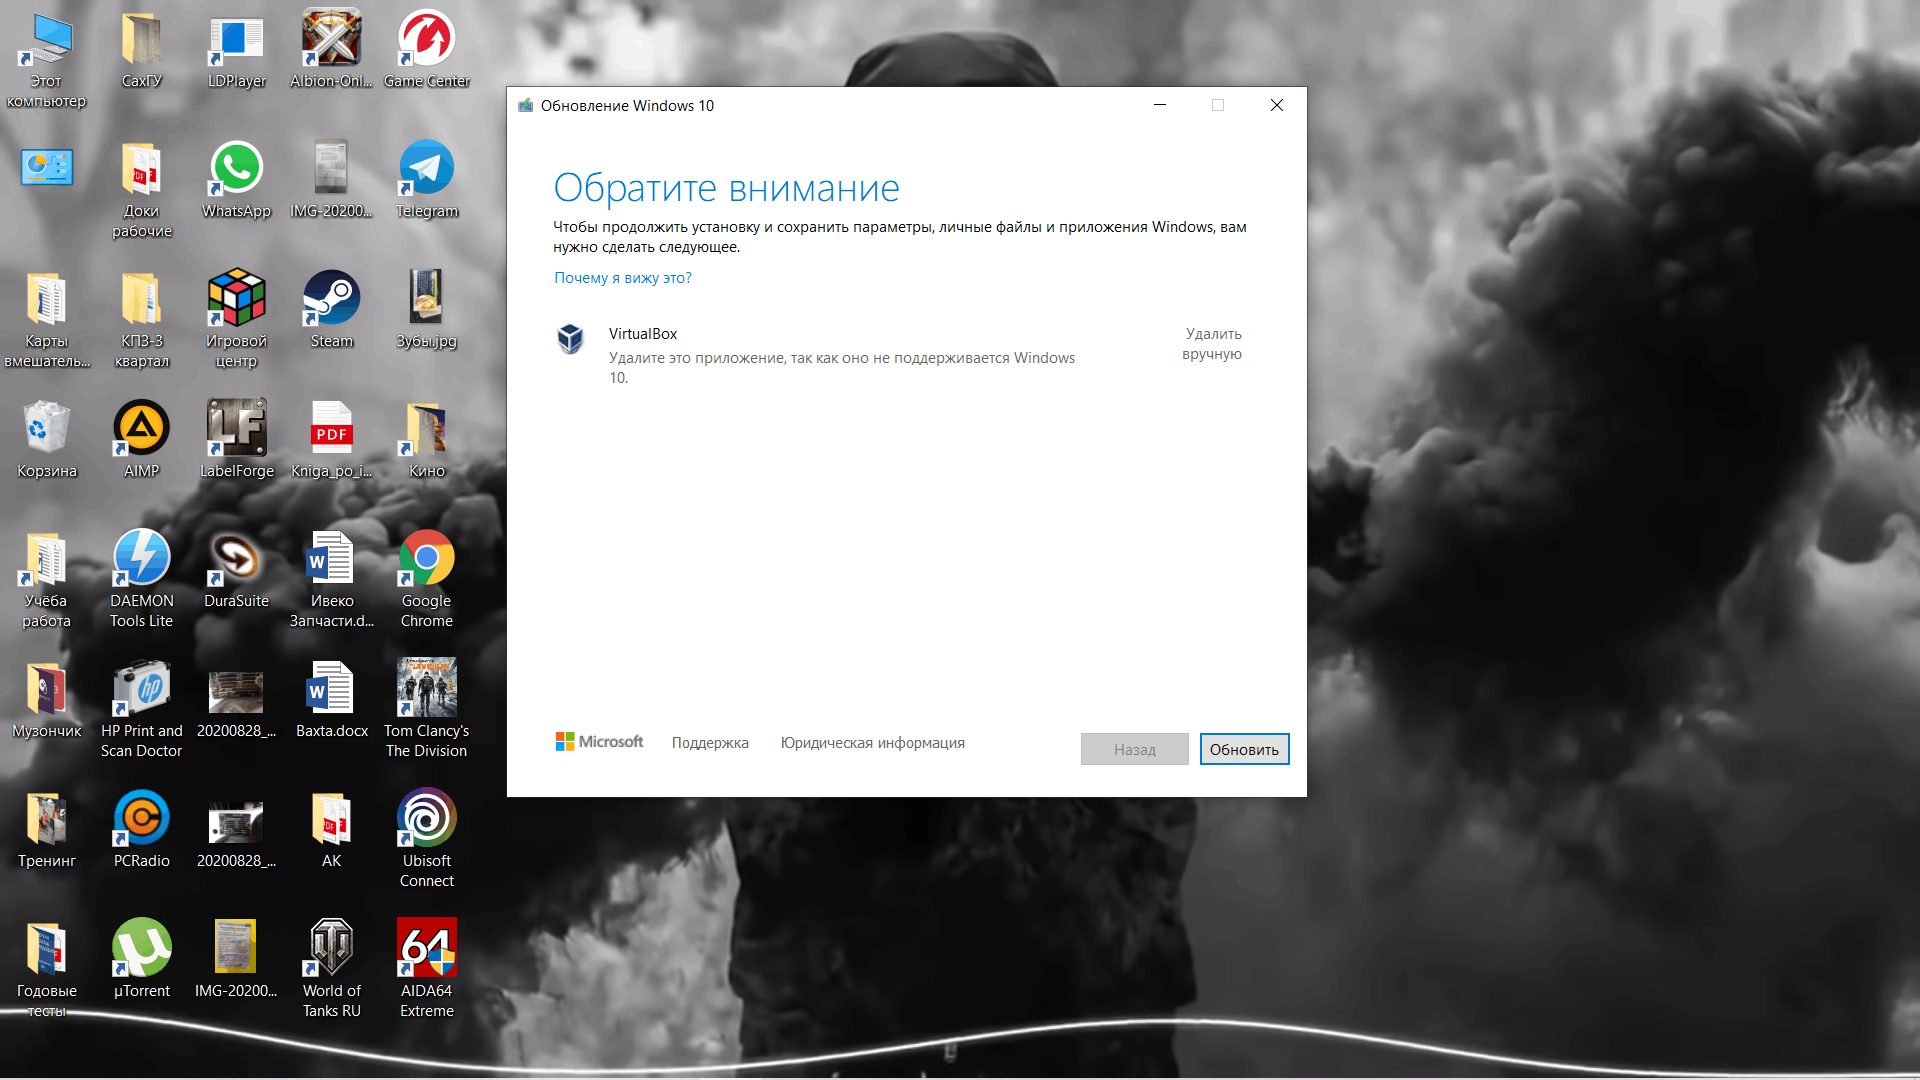Select the СахГУ folder icon

point(141,51)
